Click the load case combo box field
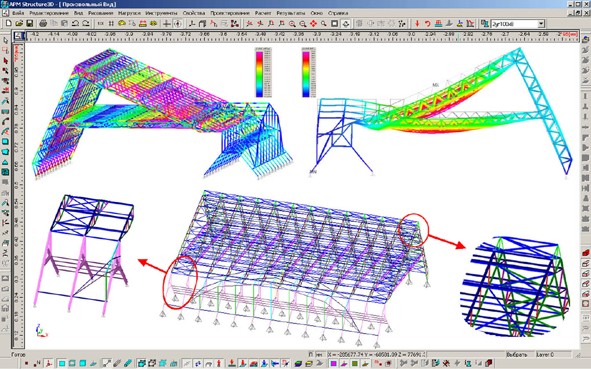Image resolution: width=591 pixels, height=369 pixels. click(518, 24)
